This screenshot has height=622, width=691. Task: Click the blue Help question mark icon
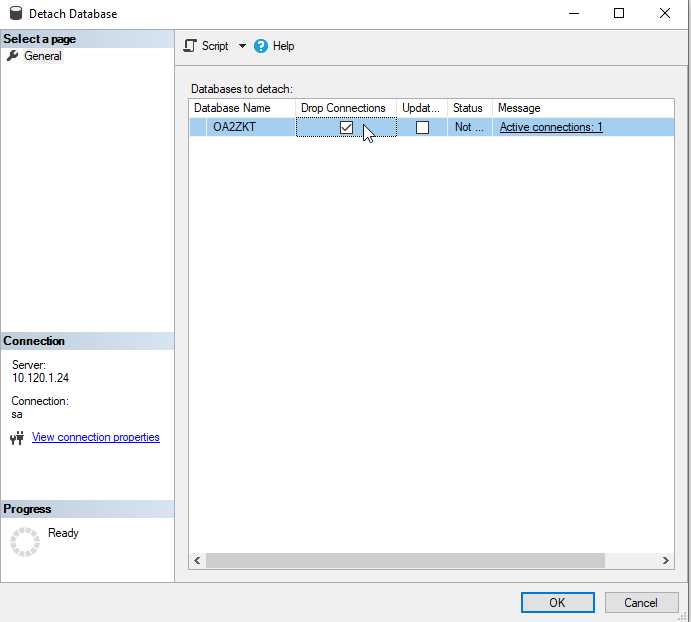(x=261, y=46)
